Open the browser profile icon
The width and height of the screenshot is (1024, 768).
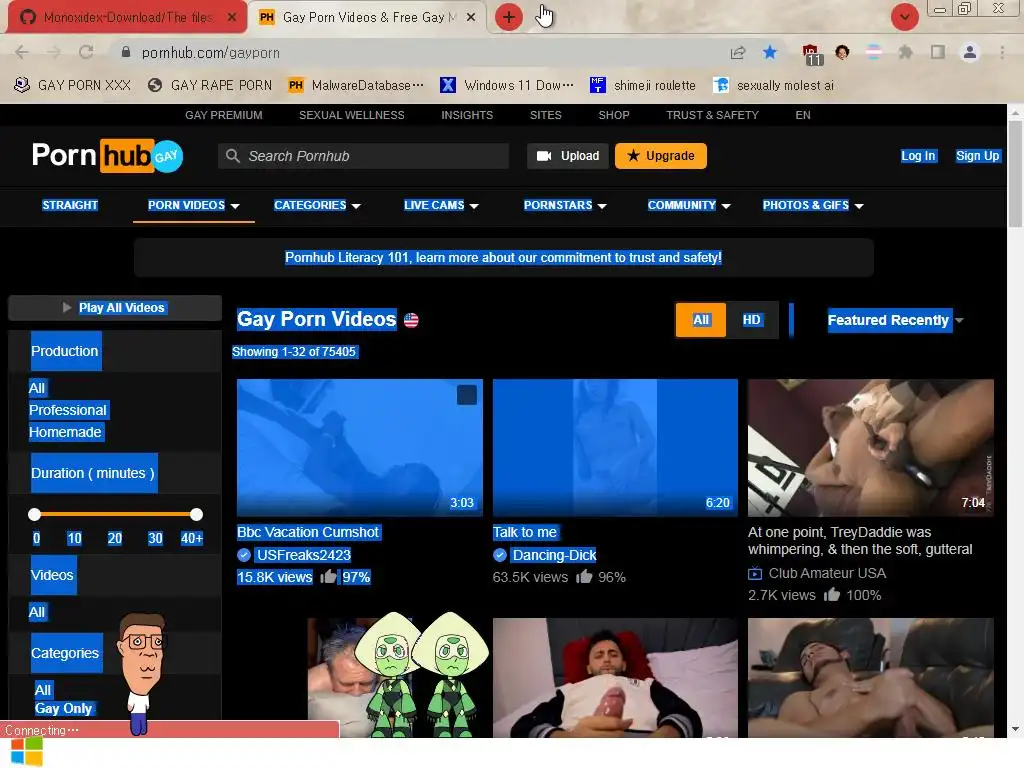(x=970, y=52)
